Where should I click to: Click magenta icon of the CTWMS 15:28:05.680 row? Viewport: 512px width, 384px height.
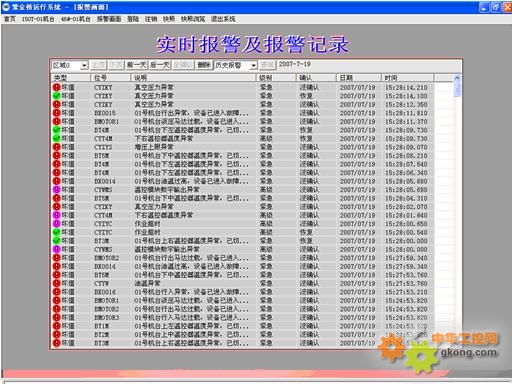[56, 190]
